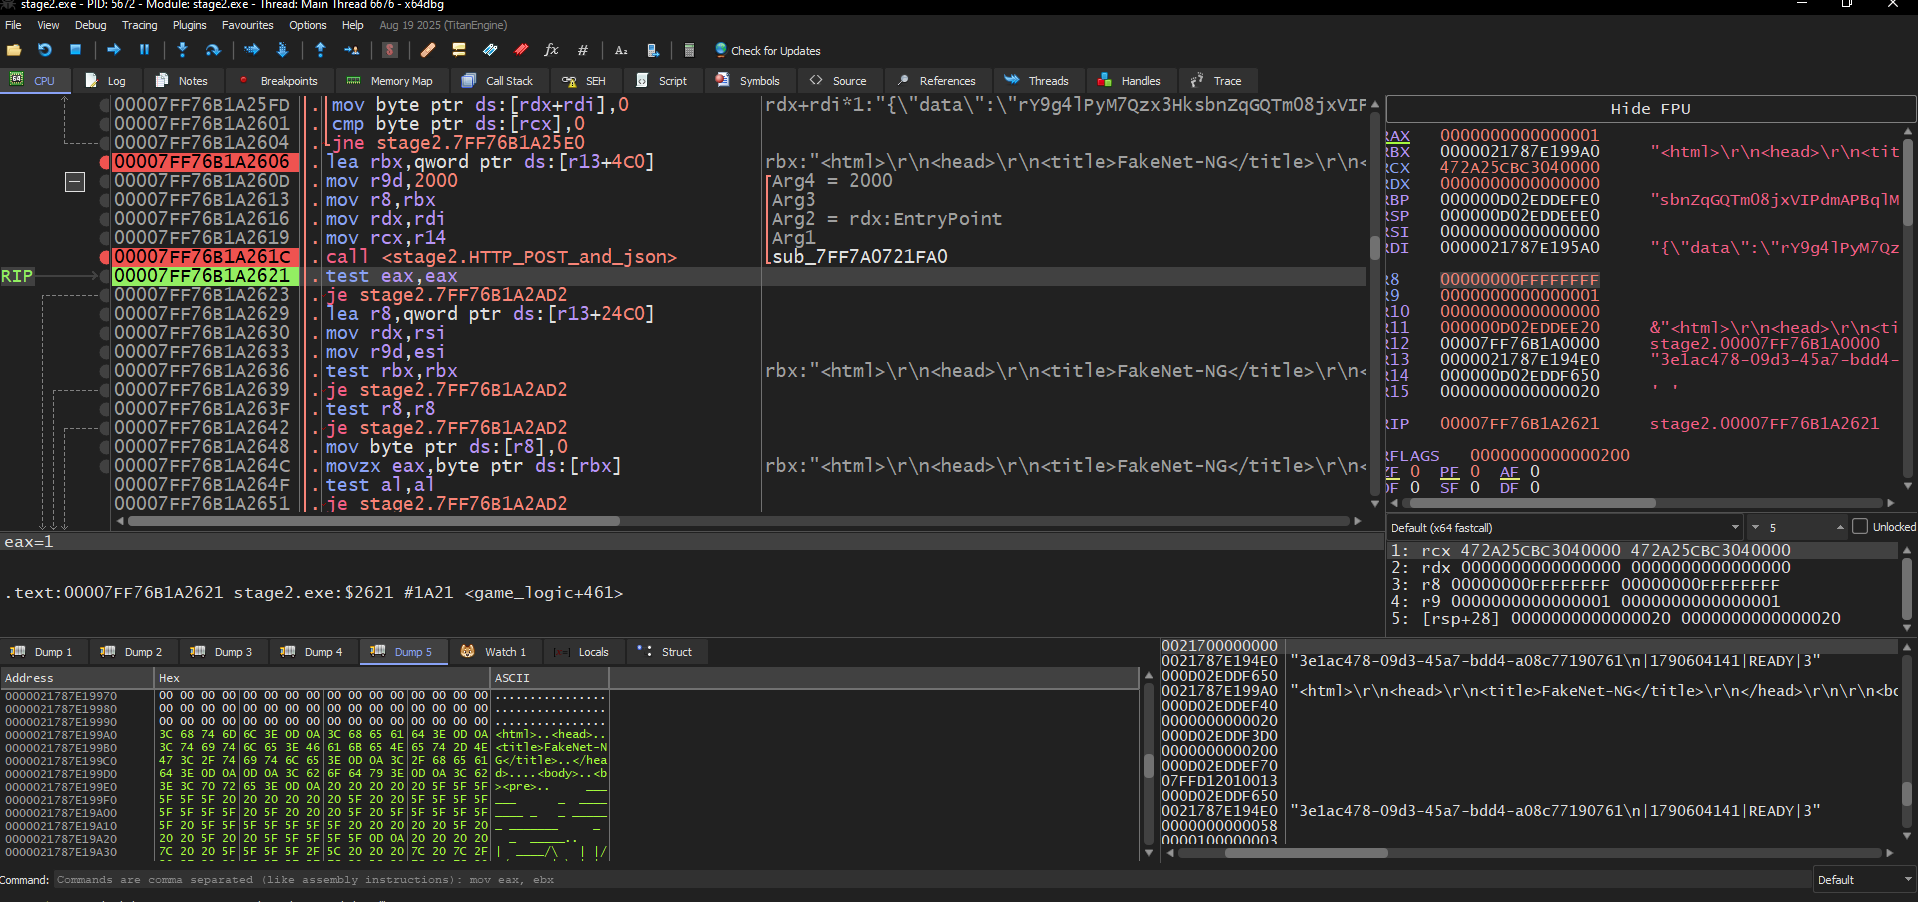The width and height of the screenshot is (1918, 902).
Task: Show the Comments list icon
Action: (459, 50)
